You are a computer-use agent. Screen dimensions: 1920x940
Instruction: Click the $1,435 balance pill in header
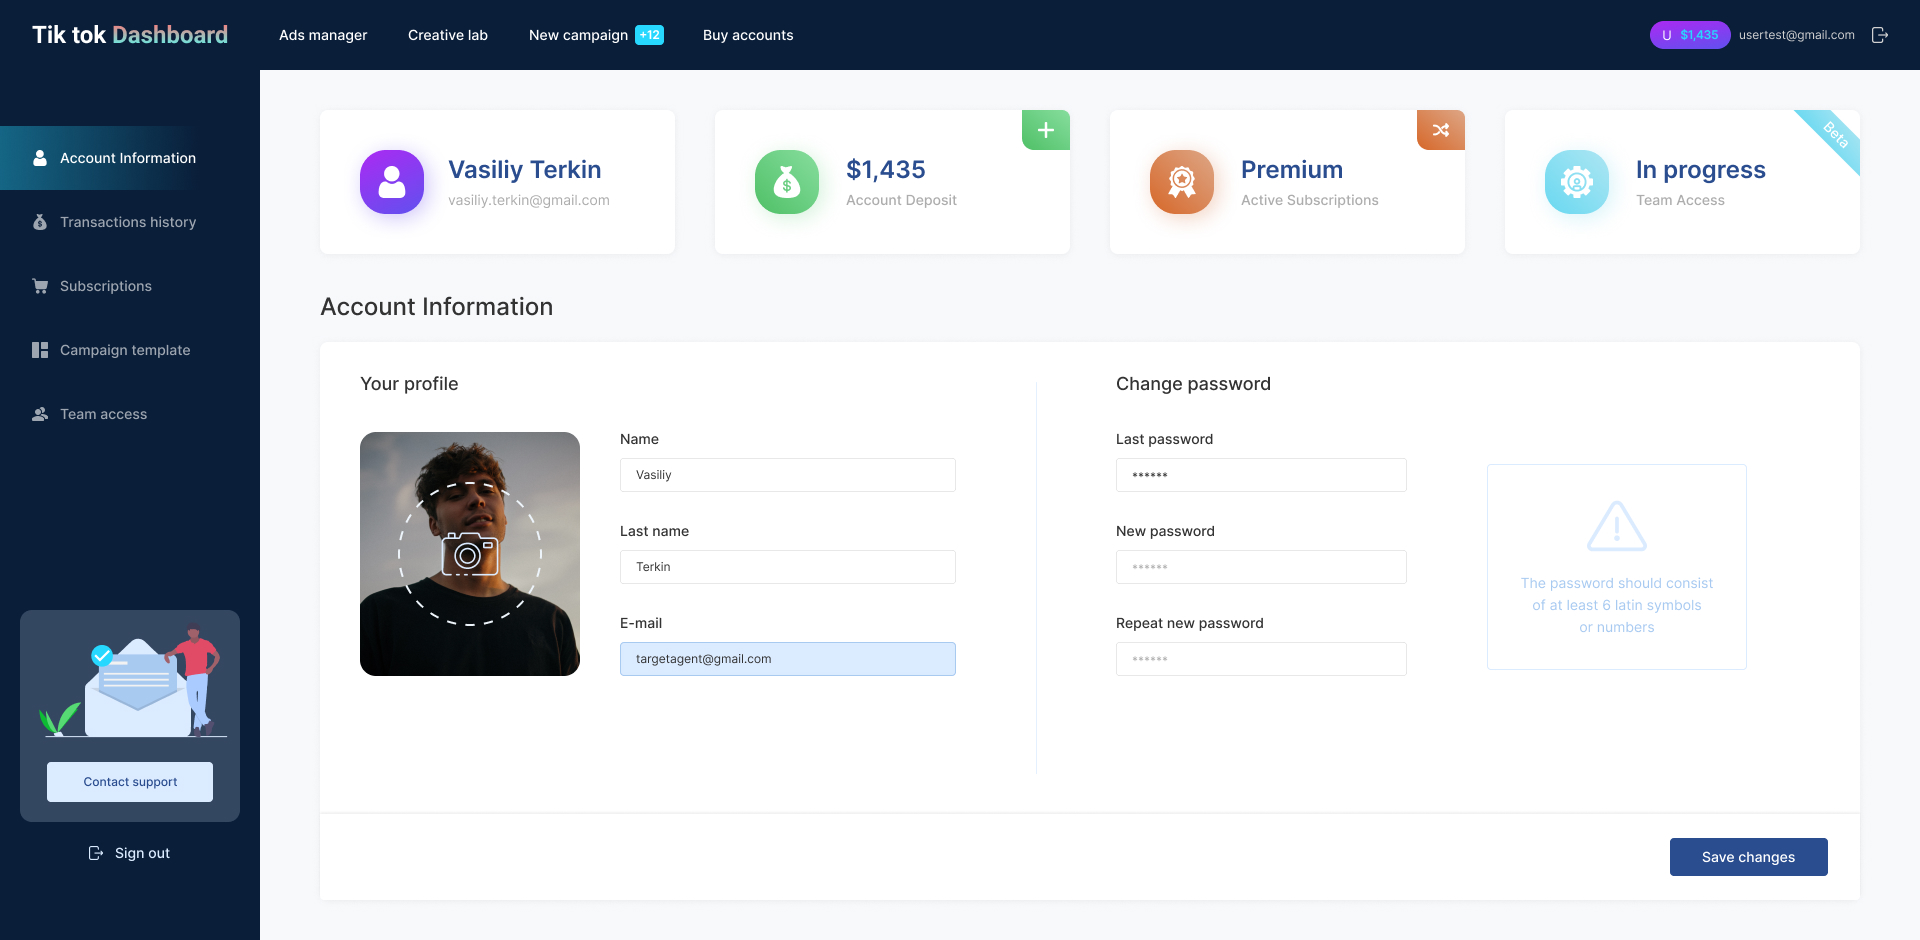[x=1690, y=35]
